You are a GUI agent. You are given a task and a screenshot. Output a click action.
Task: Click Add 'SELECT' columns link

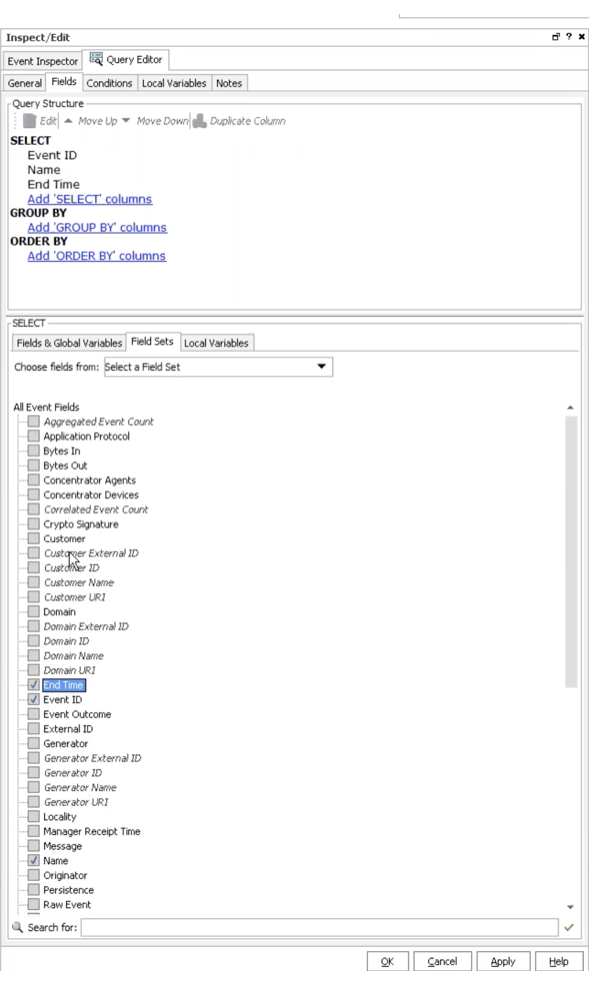89,199
